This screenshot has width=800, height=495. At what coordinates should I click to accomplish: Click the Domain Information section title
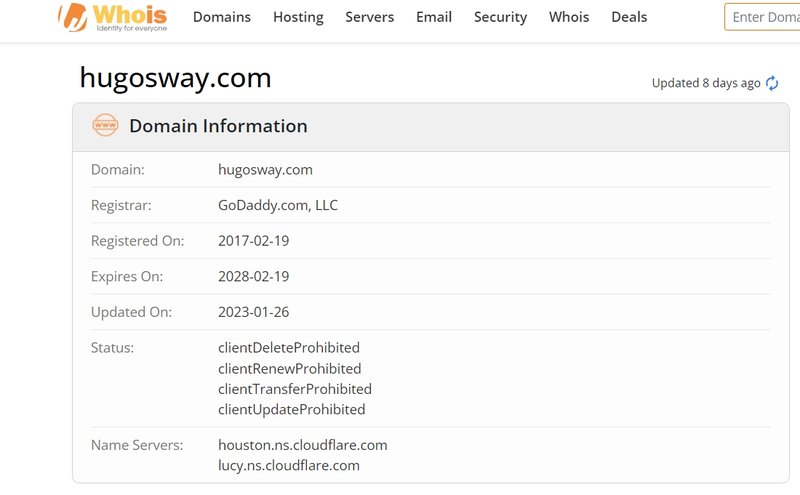pyautogui.click(x=218, y=126)
